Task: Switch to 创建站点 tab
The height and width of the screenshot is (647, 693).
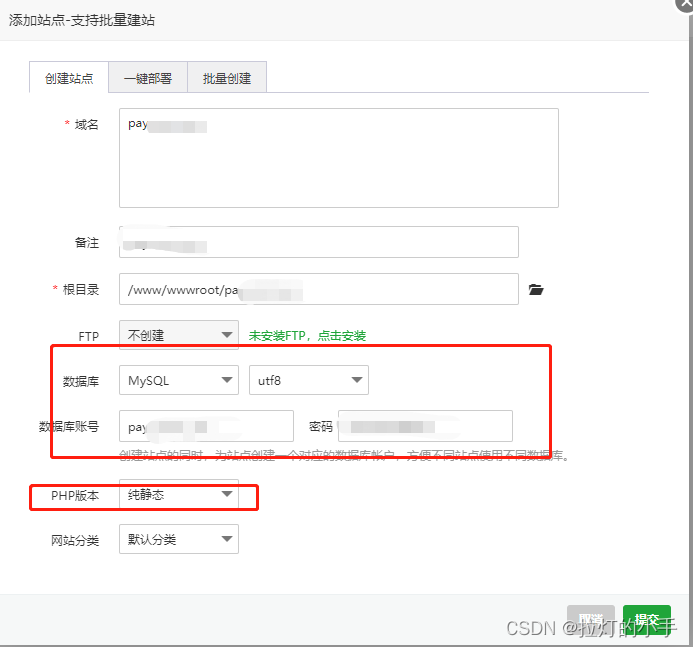Action: click(69, 78)
